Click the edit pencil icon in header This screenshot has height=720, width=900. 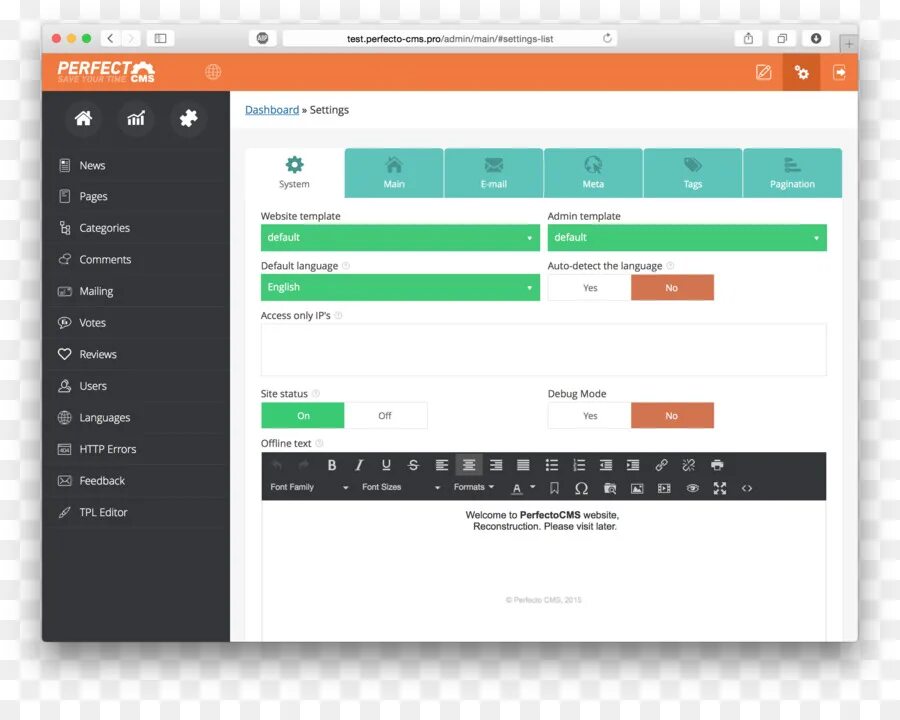pos(763,72)
